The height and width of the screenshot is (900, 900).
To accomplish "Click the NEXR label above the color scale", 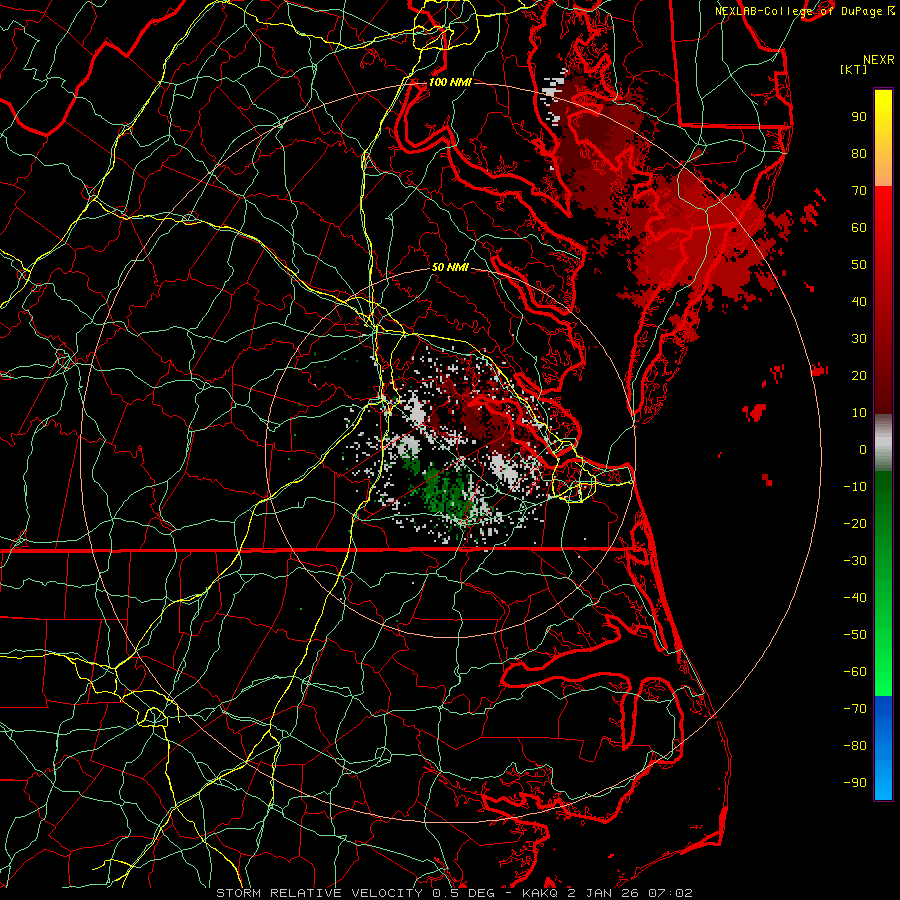I will (x=879, y=60).
